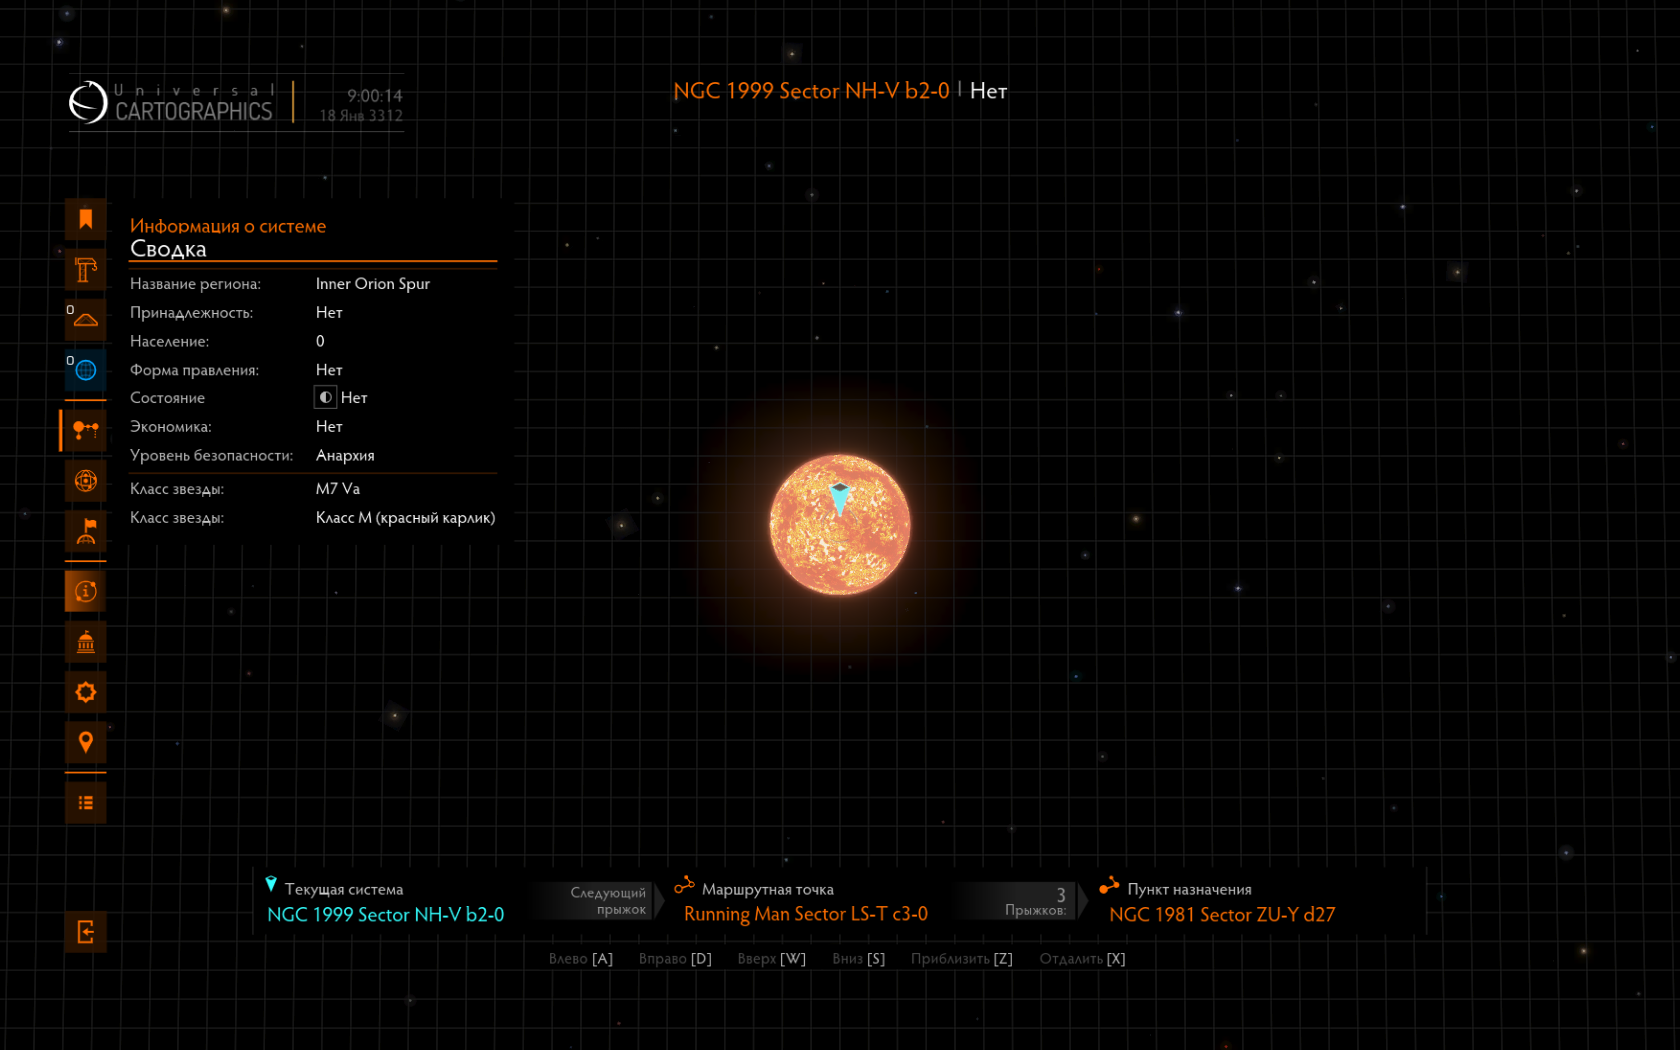1680x1050 pixels.
Task: Click the globe-with-orbit icon in the sidebar
Action: (x=86, y=481)
